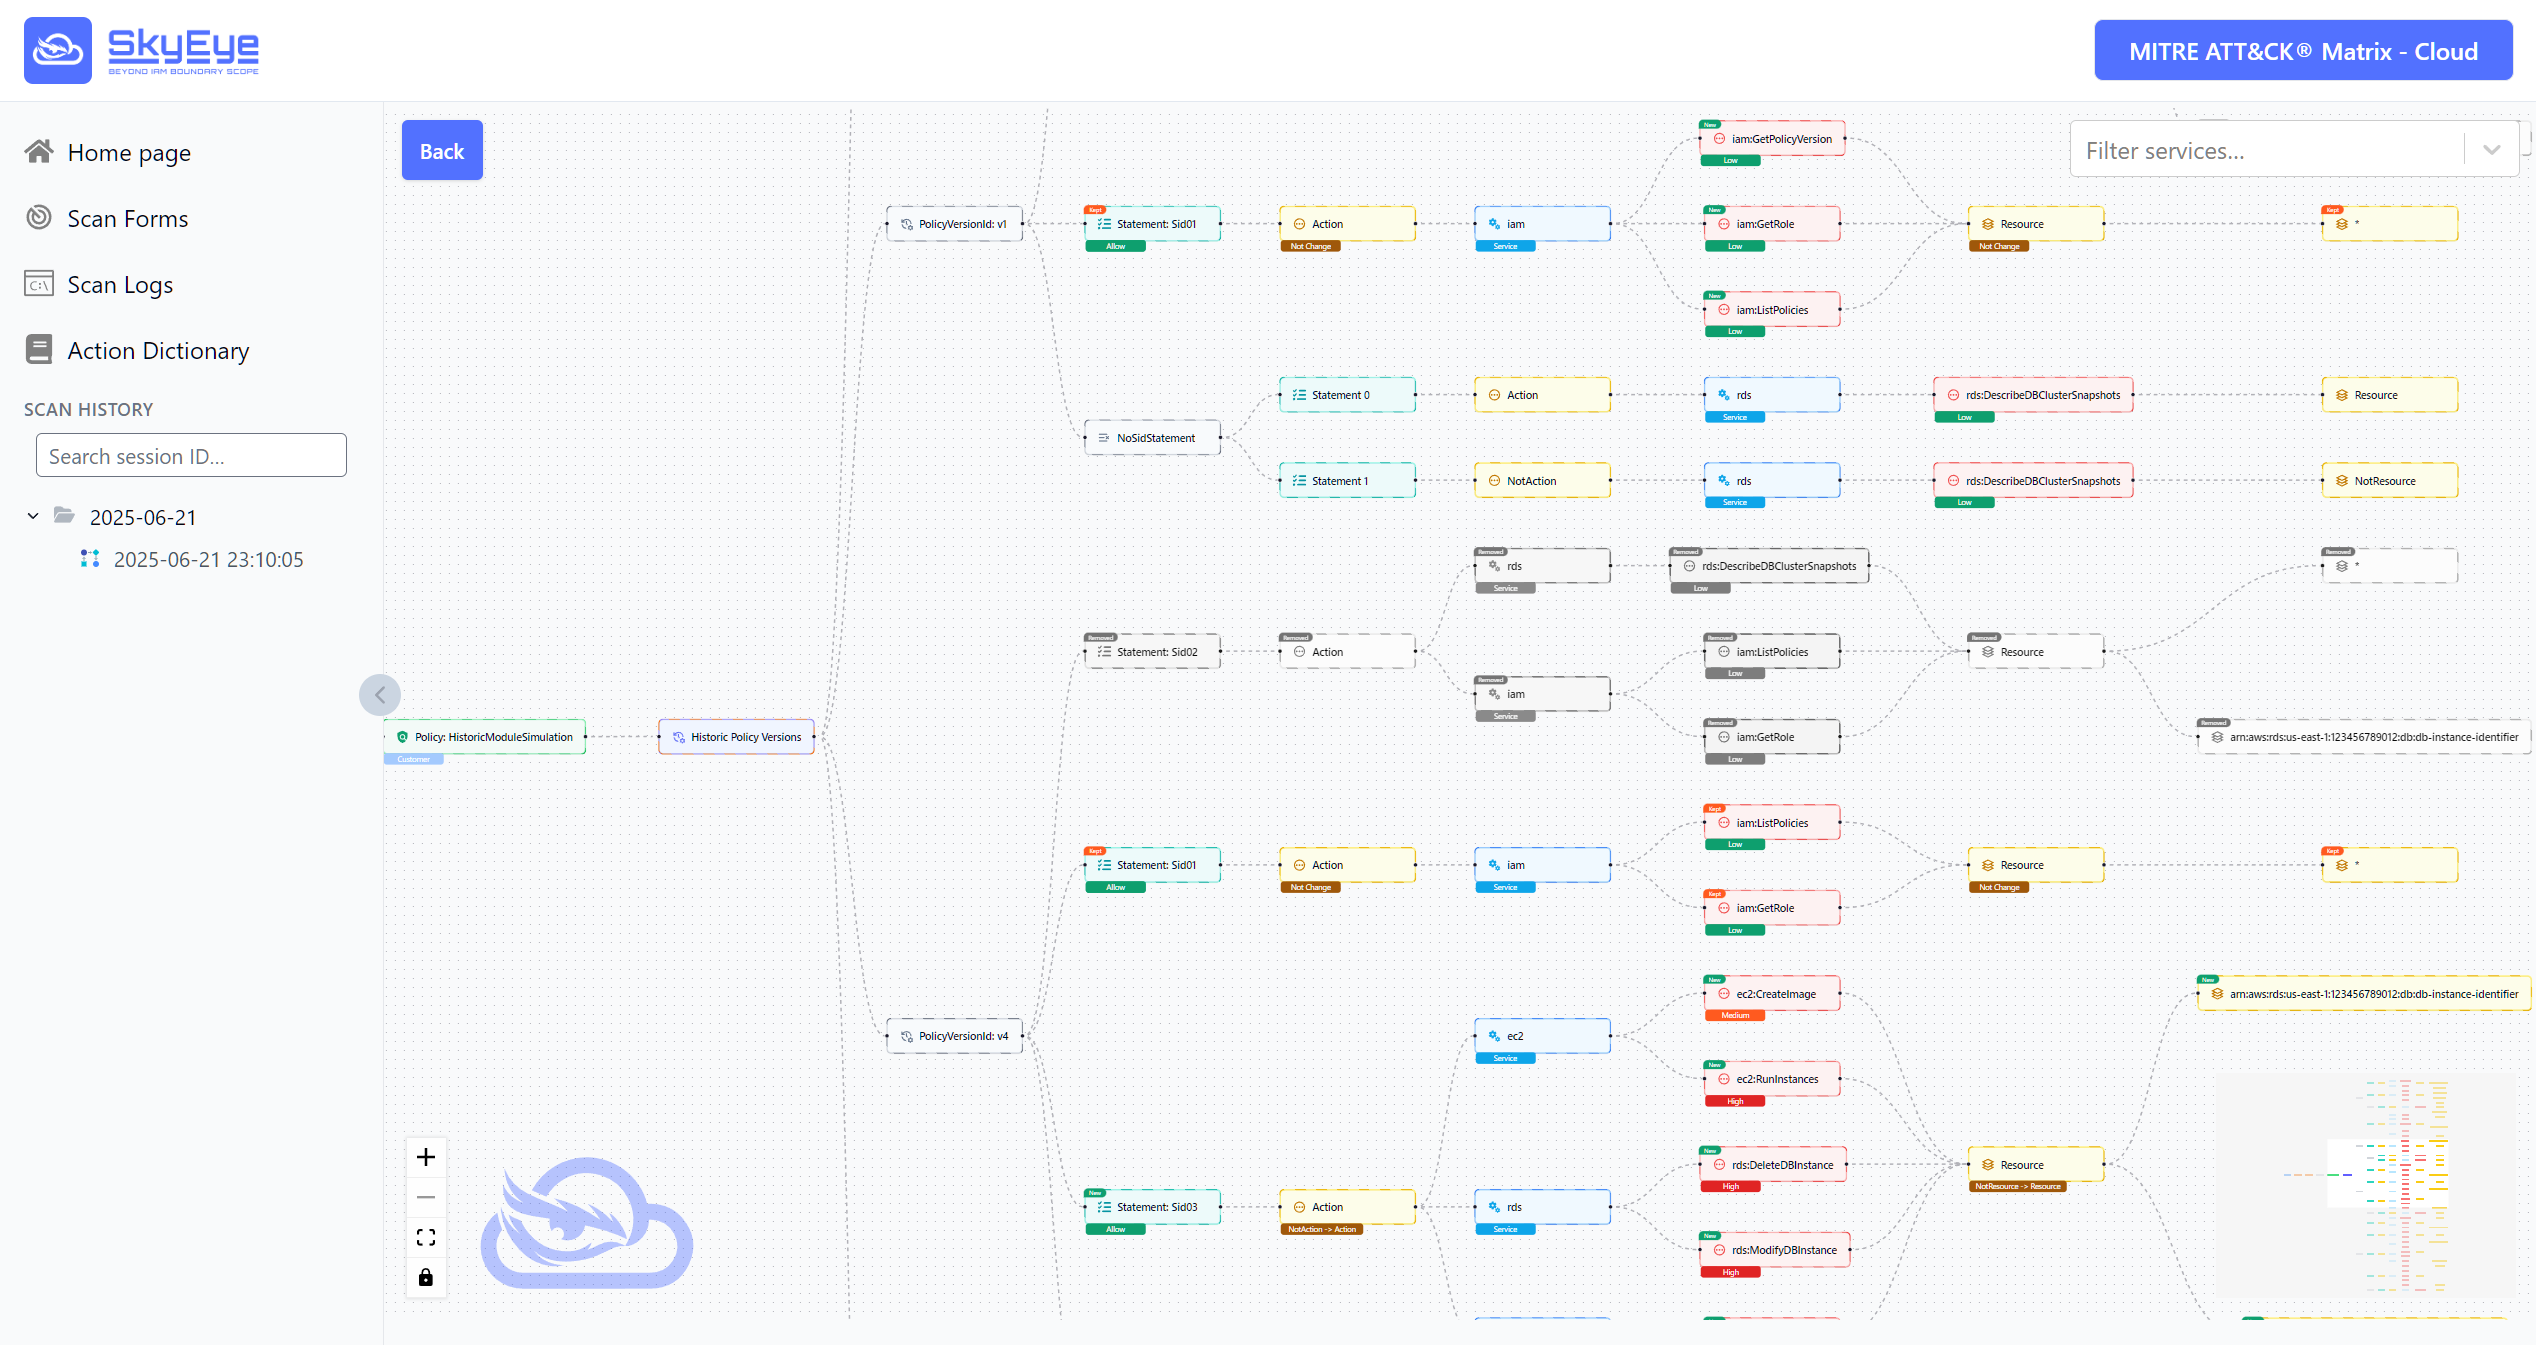The height and width of the screenshot is (1345, 2536).
Task: Click the SkyEye logo icon
Action: 58,50
